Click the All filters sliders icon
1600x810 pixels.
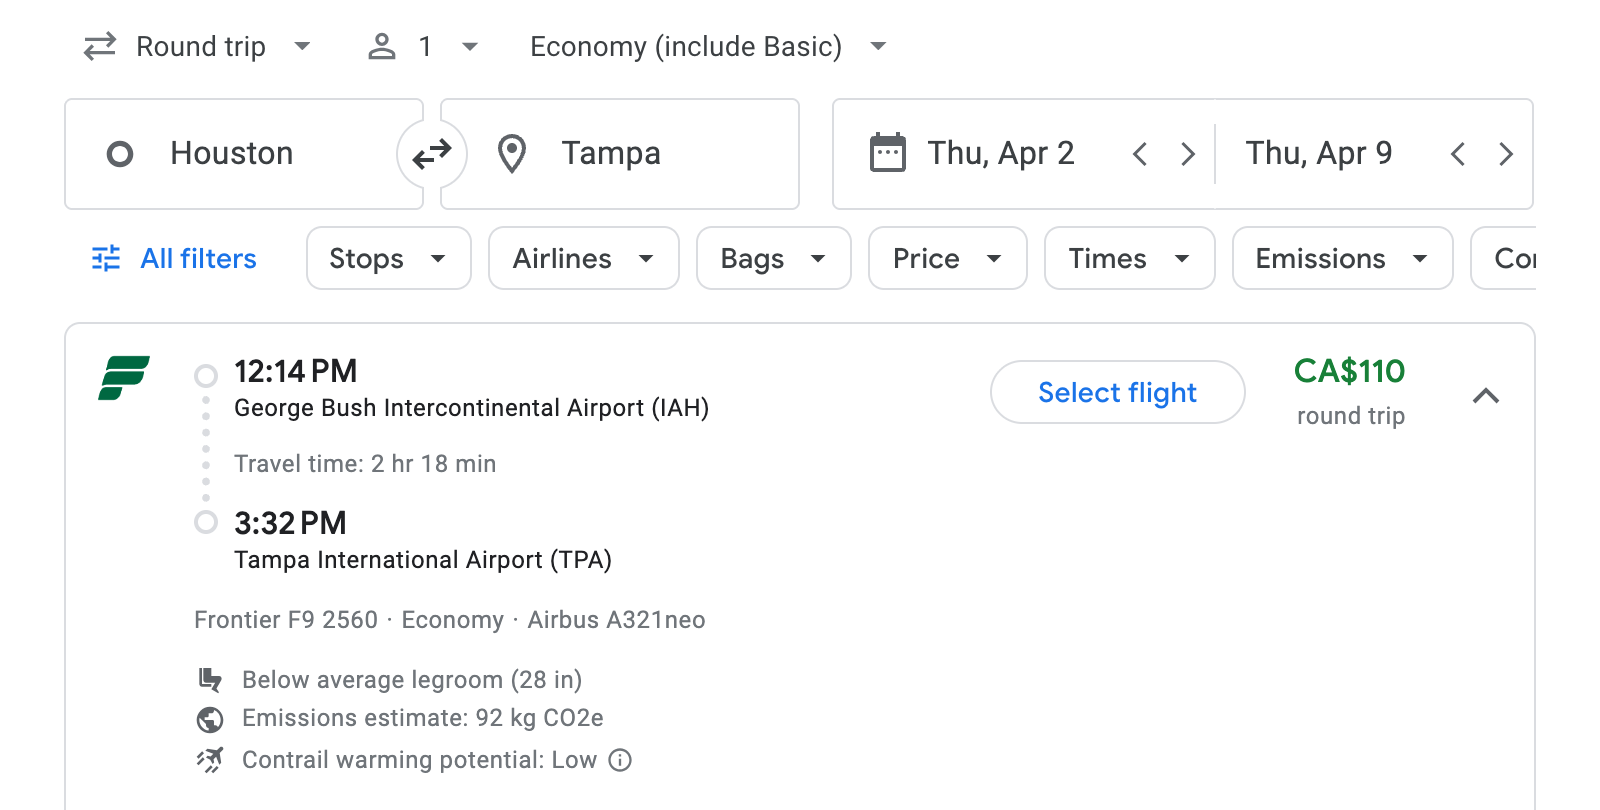pos(105,258)
